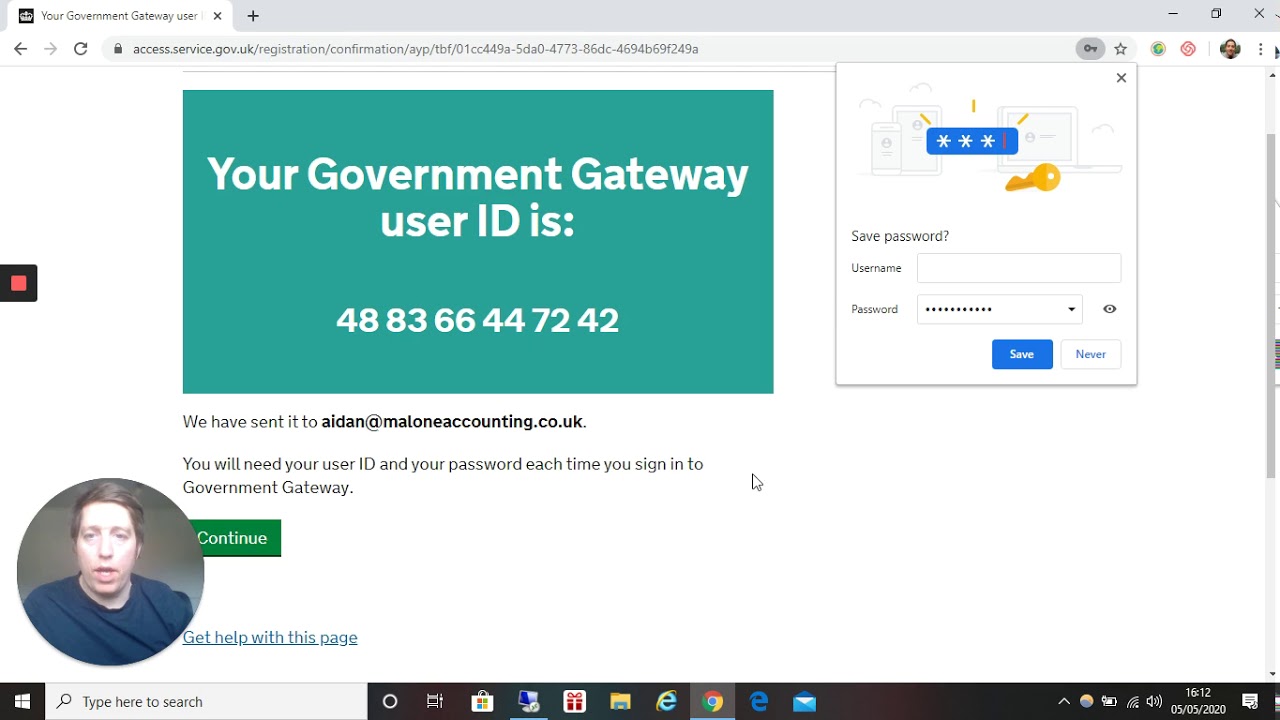Close the Government Gateway tab
The height and width of the screenshot is (720, 1280).
click(x=217, y=16)
